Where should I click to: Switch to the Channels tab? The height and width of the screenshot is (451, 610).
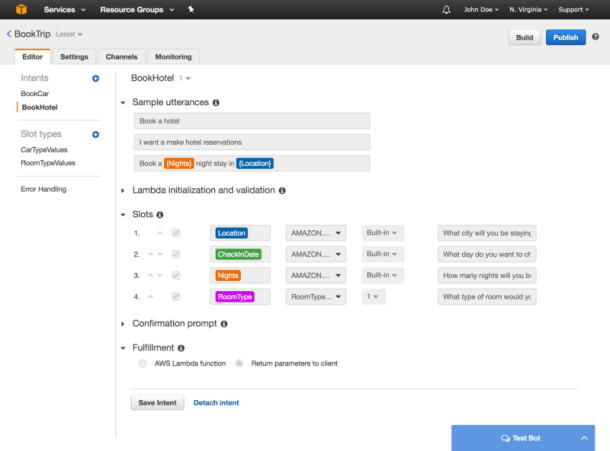[x=122, y=57]
